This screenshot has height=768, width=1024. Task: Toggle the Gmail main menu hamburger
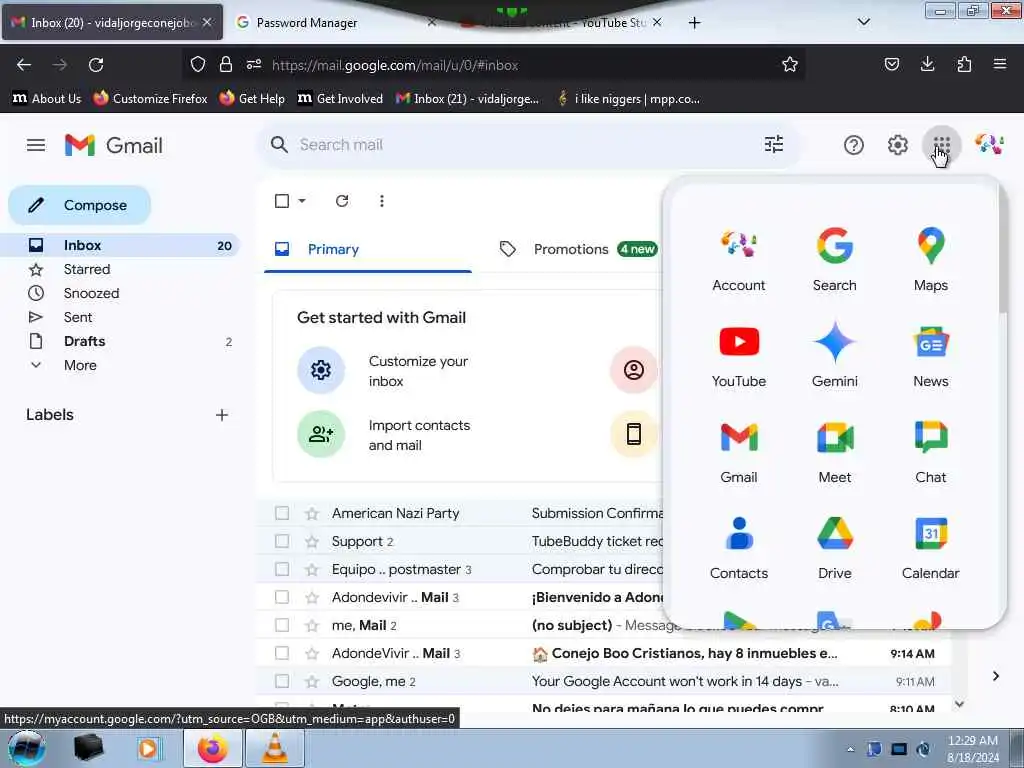click(x=36, y=145)
